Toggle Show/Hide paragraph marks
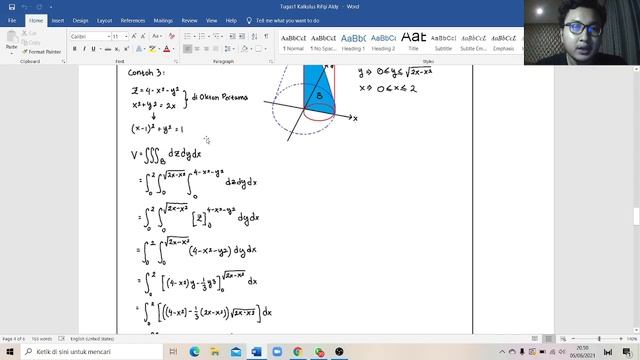This screenshot has width=640, height=360. tap(267, 36)
